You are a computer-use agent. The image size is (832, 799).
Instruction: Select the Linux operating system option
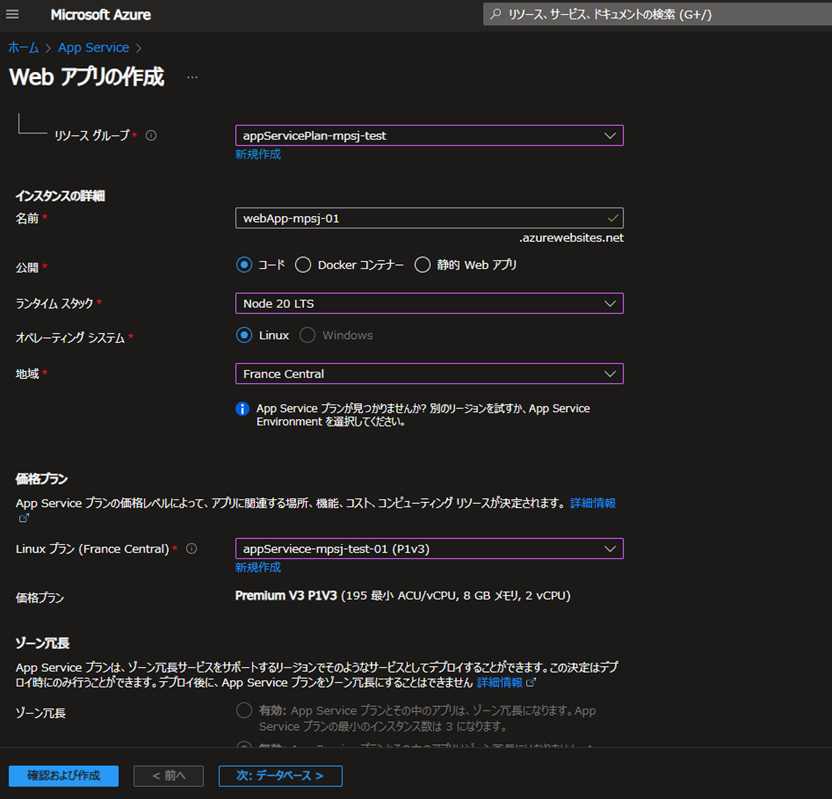click(x=244, y=335)
